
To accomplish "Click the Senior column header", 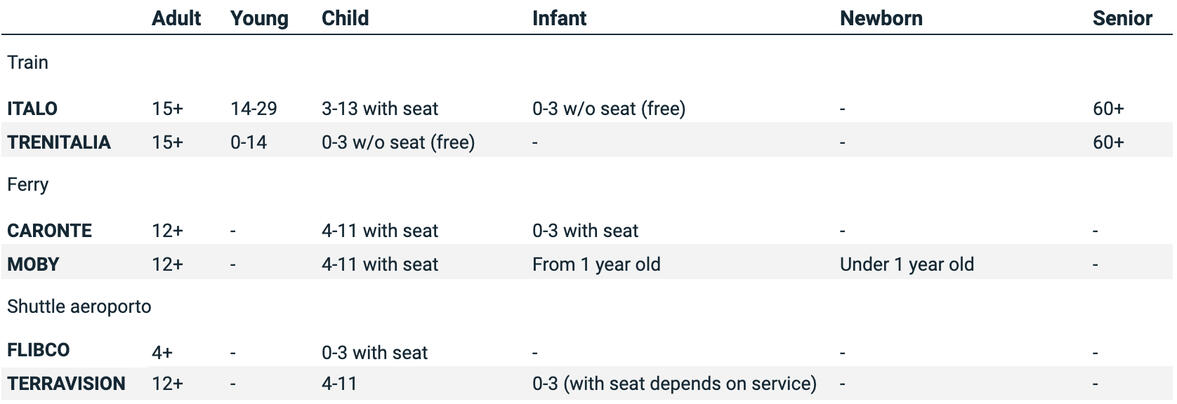I will tap(1122, 18).
